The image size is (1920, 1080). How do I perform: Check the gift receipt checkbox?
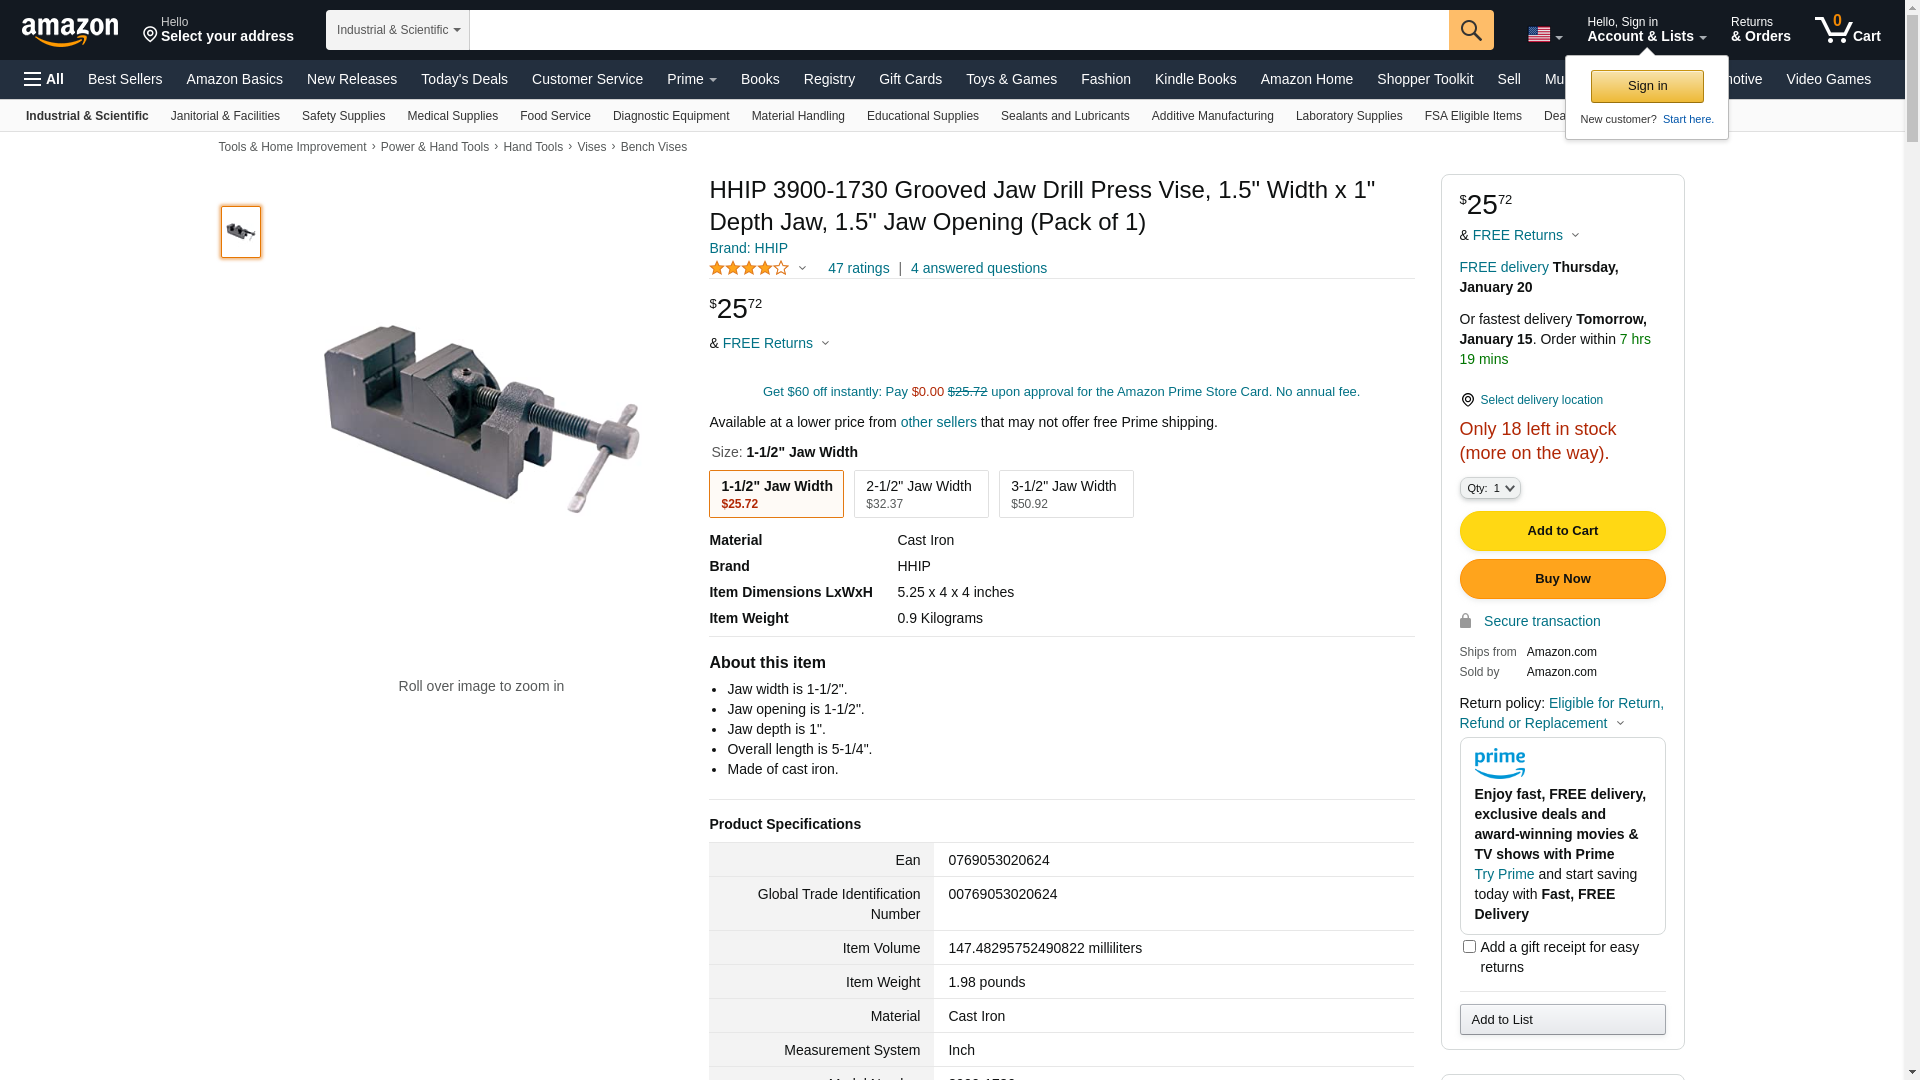[1469, 946]
